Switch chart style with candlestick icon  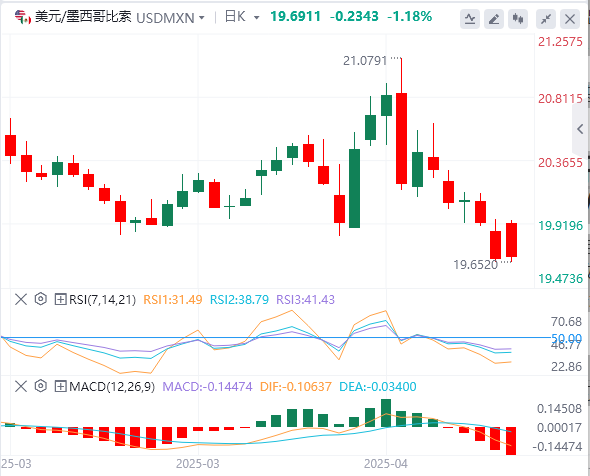pyautogui.click(x=518, y=19)
